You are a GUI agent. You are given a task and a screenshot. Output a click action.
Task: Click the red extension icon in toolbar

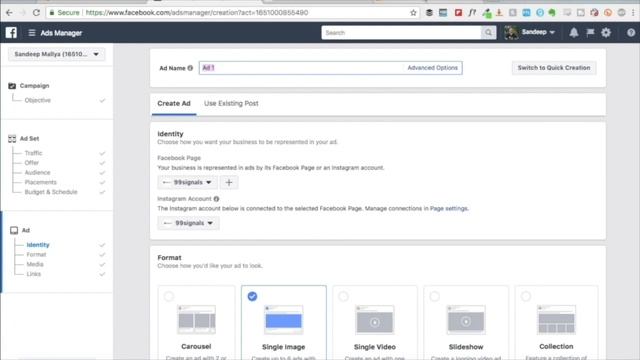coord(458,13)
